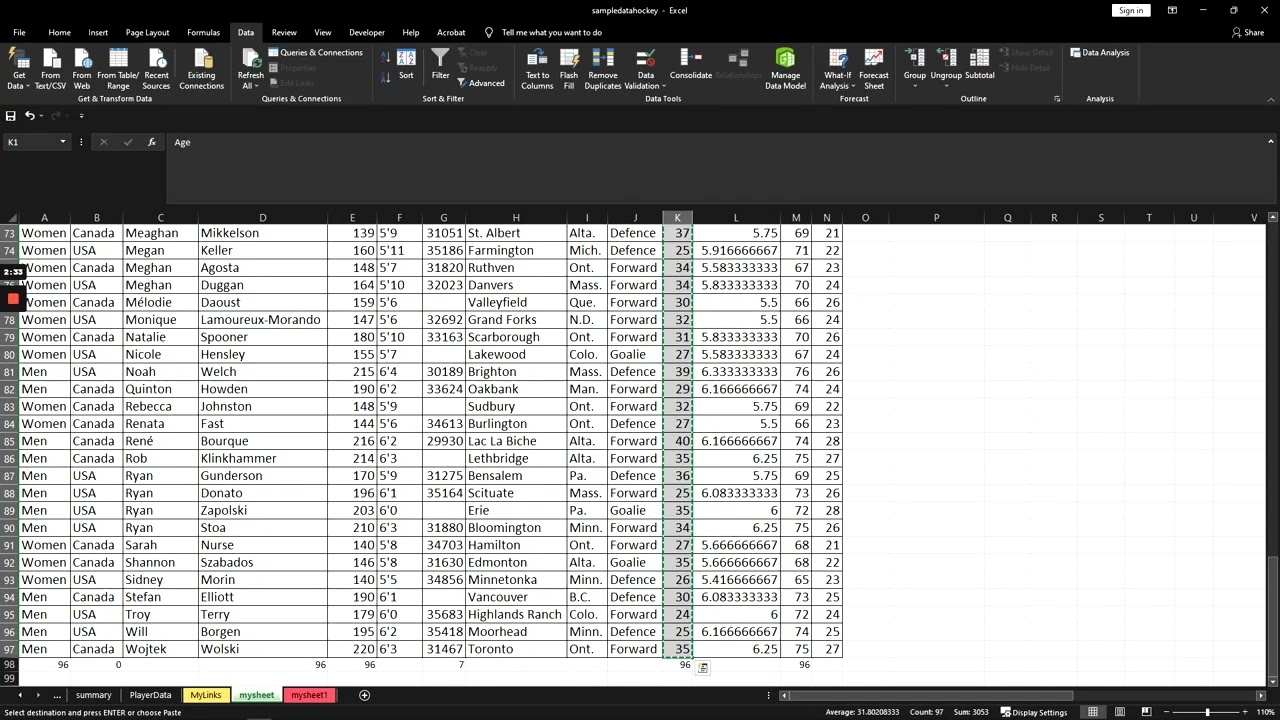Create a Forecast Sheet

[x=873, y=68]
